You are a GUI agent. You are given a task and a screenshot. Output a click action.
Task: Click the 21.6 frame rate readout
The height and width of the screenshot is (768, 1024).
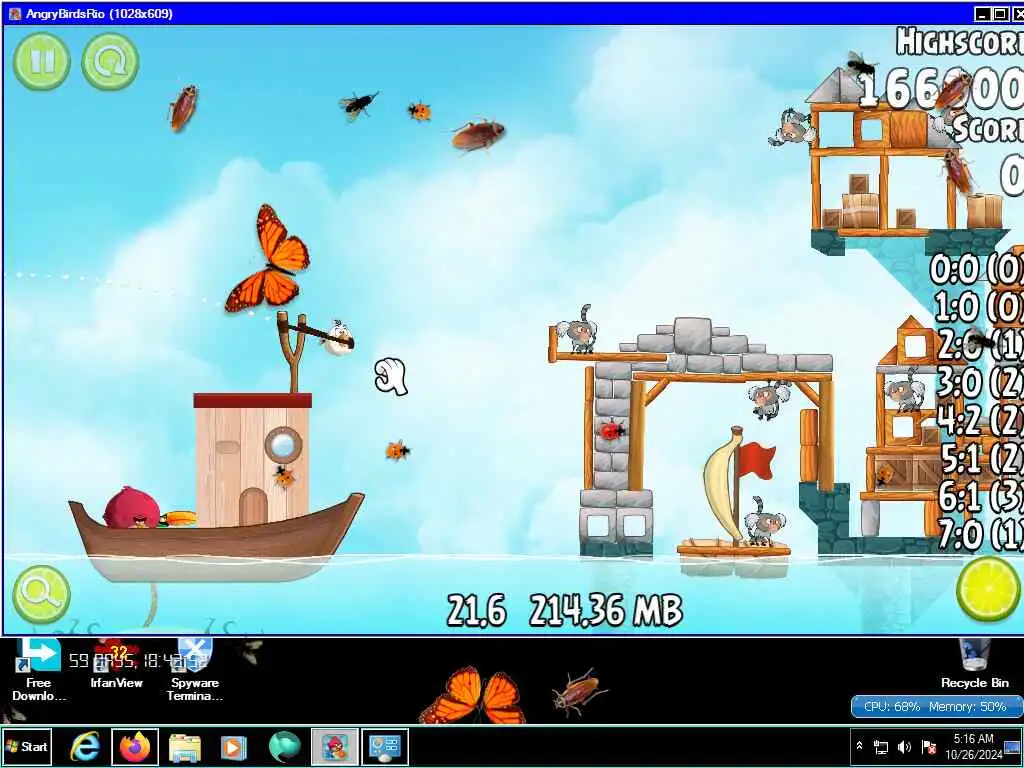[476, 611]
